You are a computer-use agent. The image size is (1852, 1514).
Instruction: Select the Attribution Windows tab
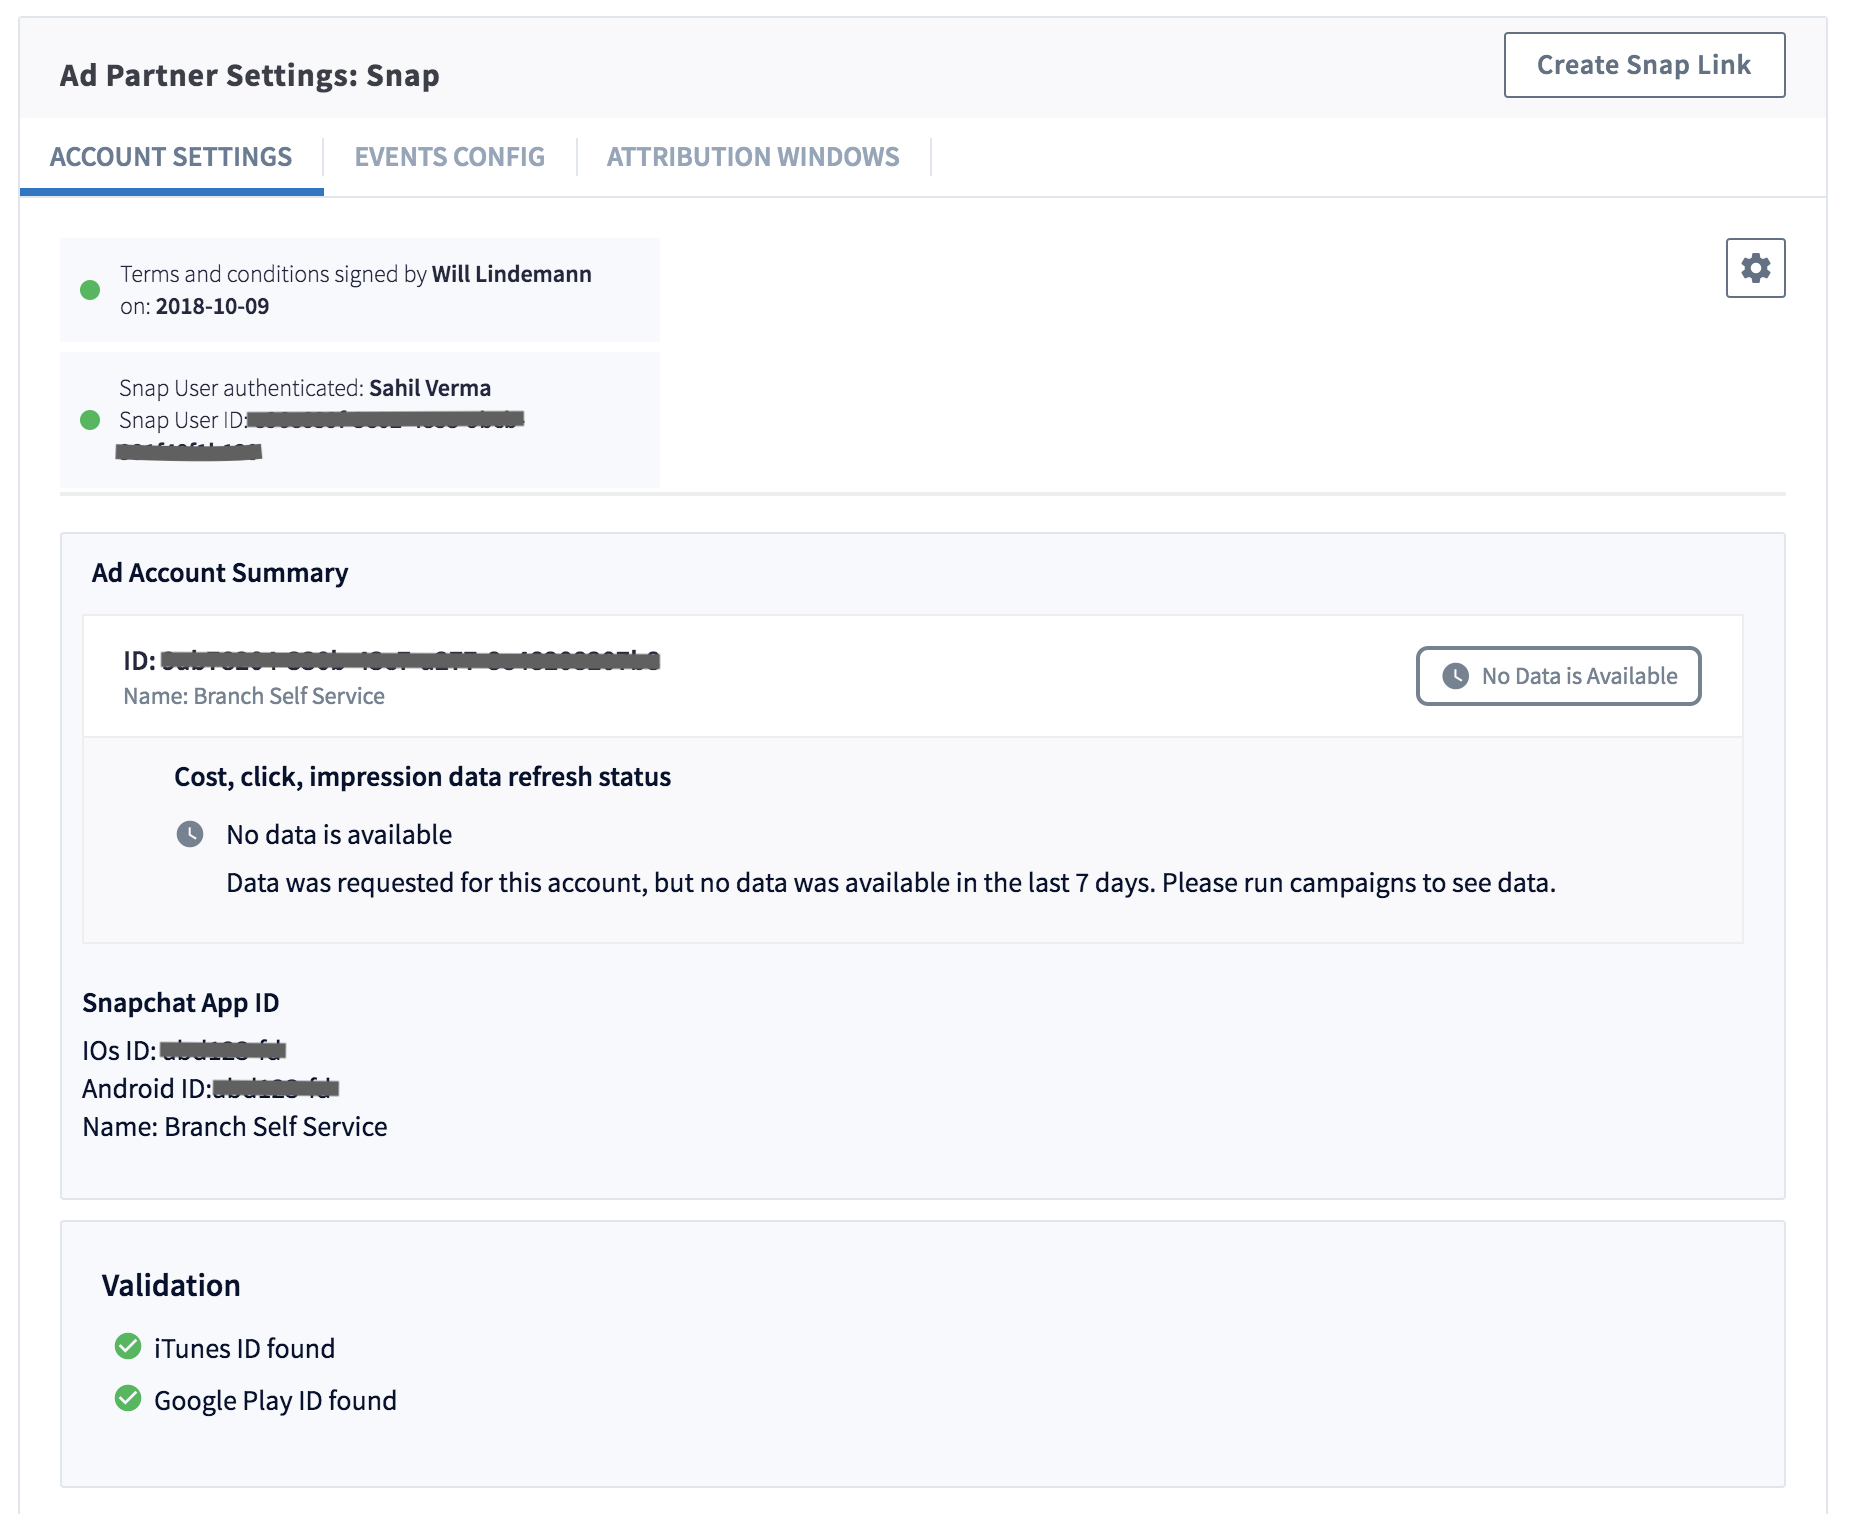point(753,157)
